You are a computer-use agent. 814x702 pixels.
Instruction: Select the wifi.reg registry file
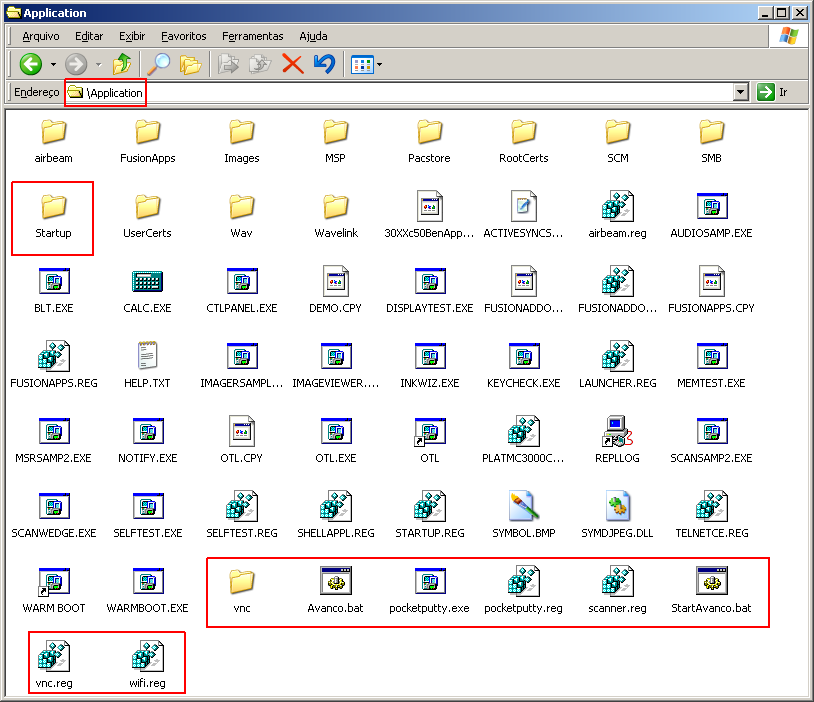[x=147, y=667]
